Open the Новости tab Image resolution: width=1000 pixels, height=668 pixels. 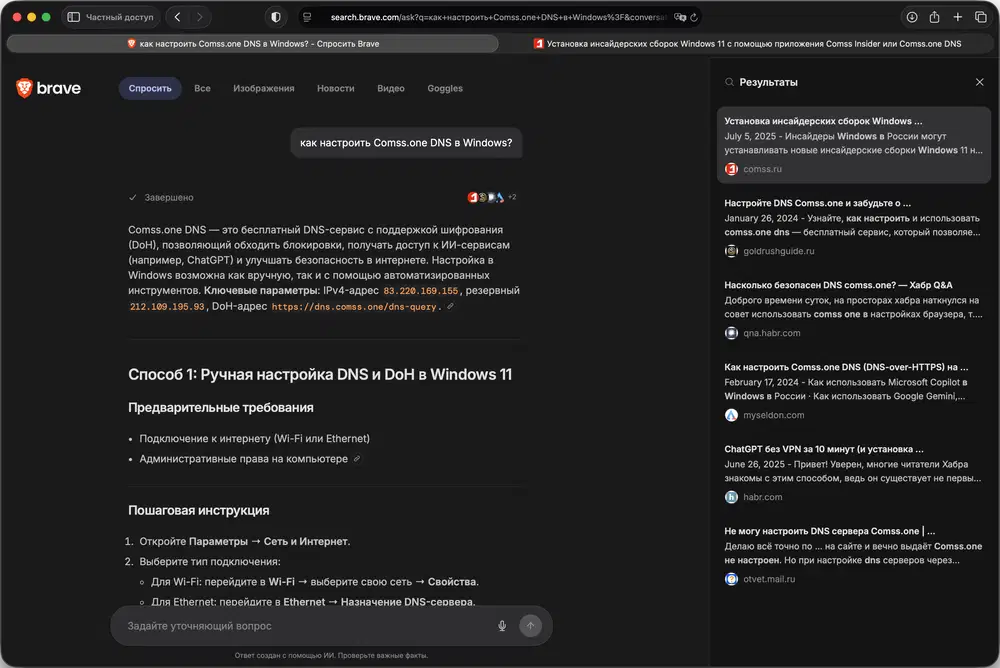coord(335,88)
